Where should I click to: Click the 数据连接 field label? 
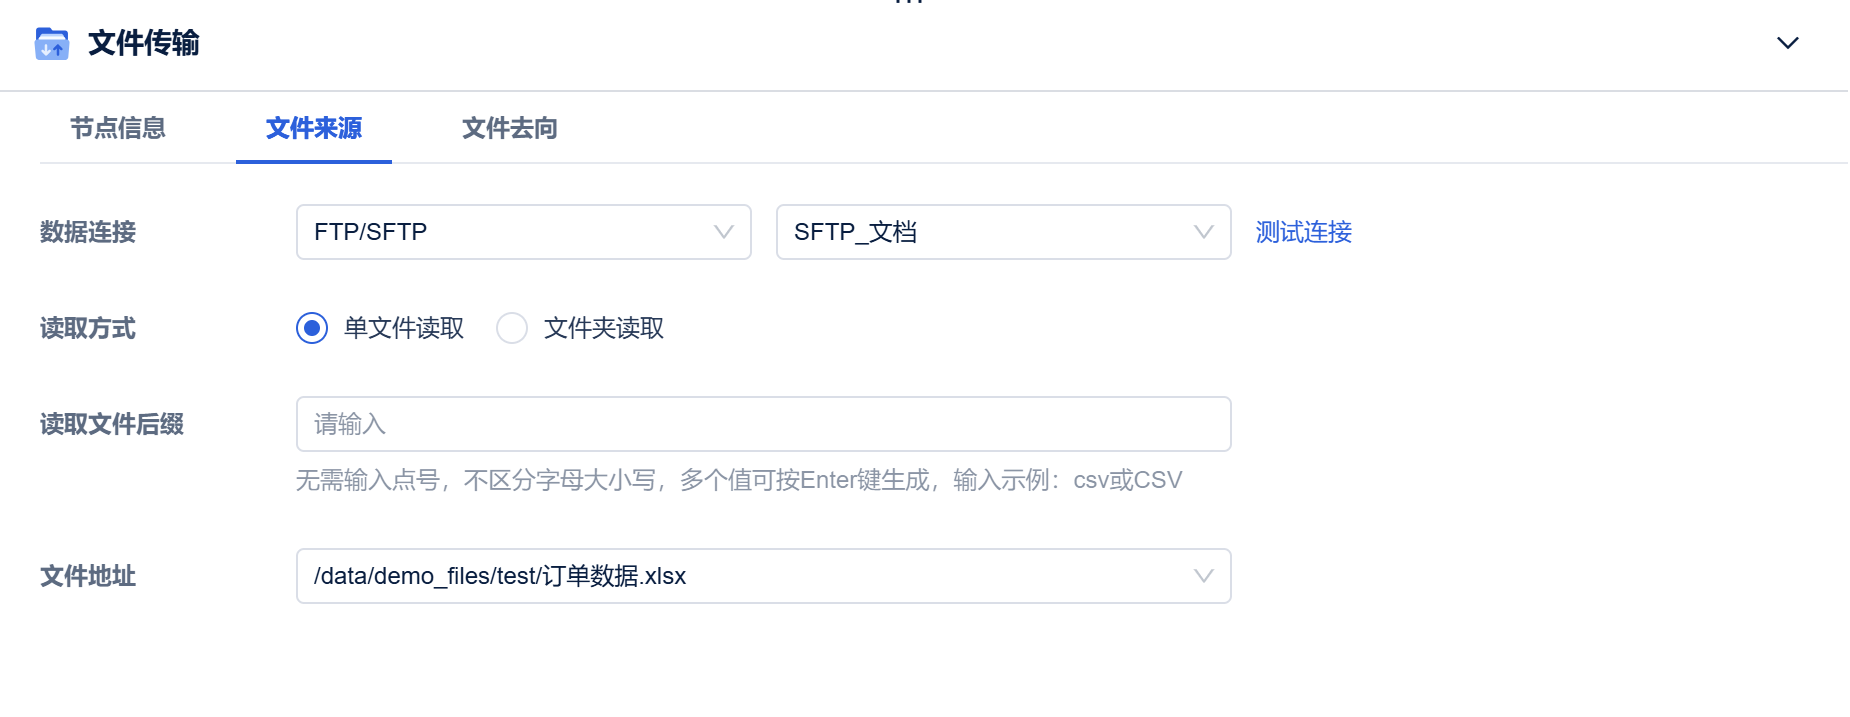point(88,232)
